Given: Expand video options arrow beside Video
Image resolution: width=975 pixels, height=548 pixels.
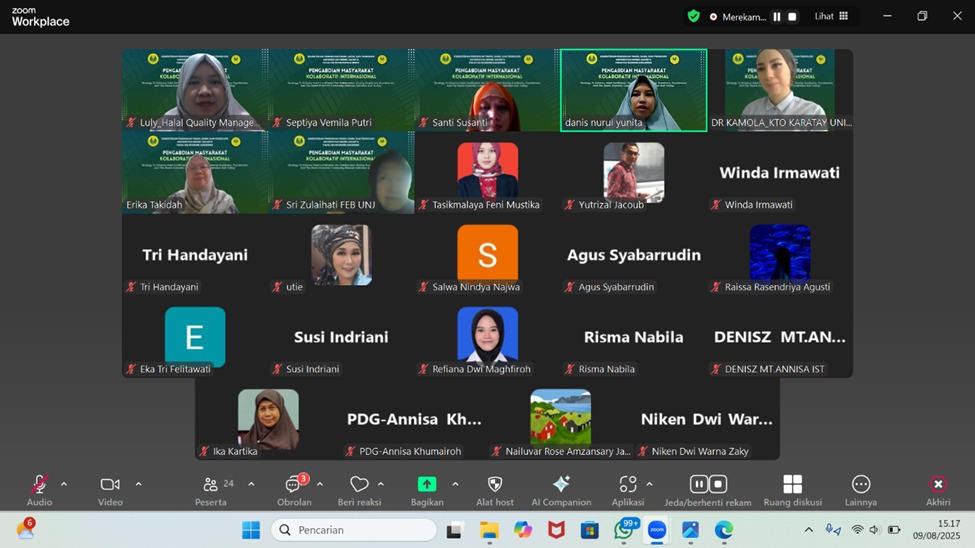Looking at the screenshot, I should pos(138,485).
